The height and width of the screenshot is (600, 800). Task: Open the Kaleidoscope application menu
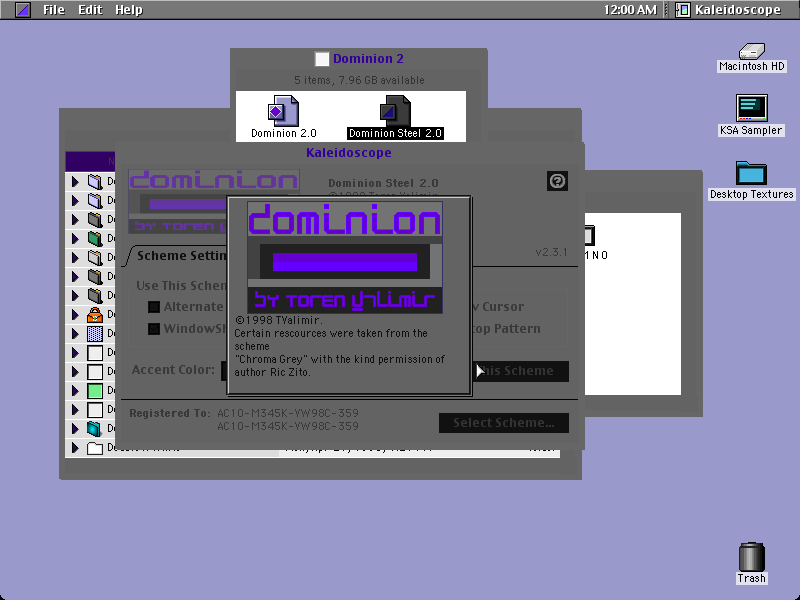click(728, 10)
